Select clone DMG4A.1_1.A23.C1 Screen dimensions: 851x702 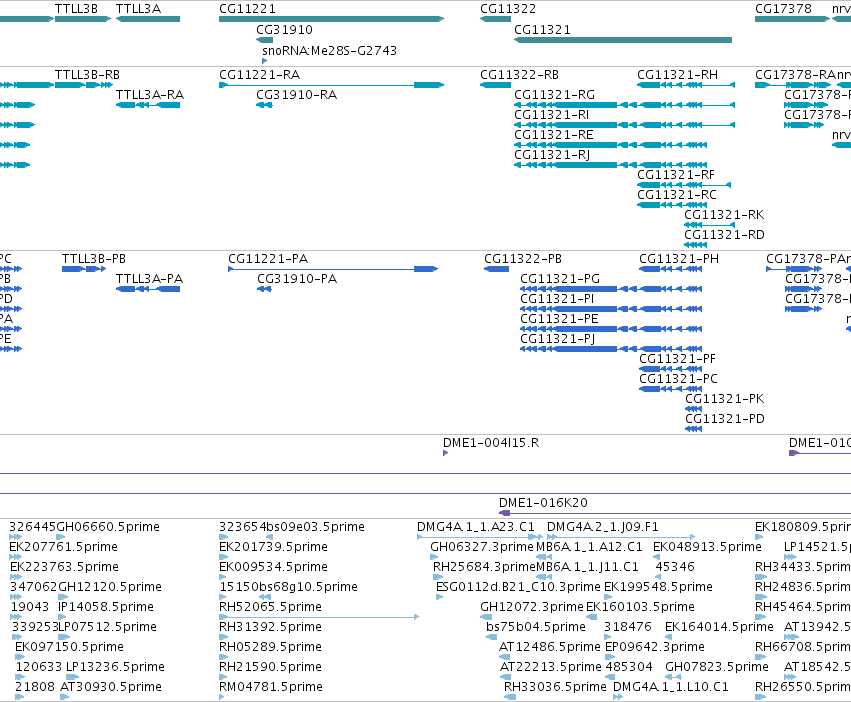click(476, 527)
